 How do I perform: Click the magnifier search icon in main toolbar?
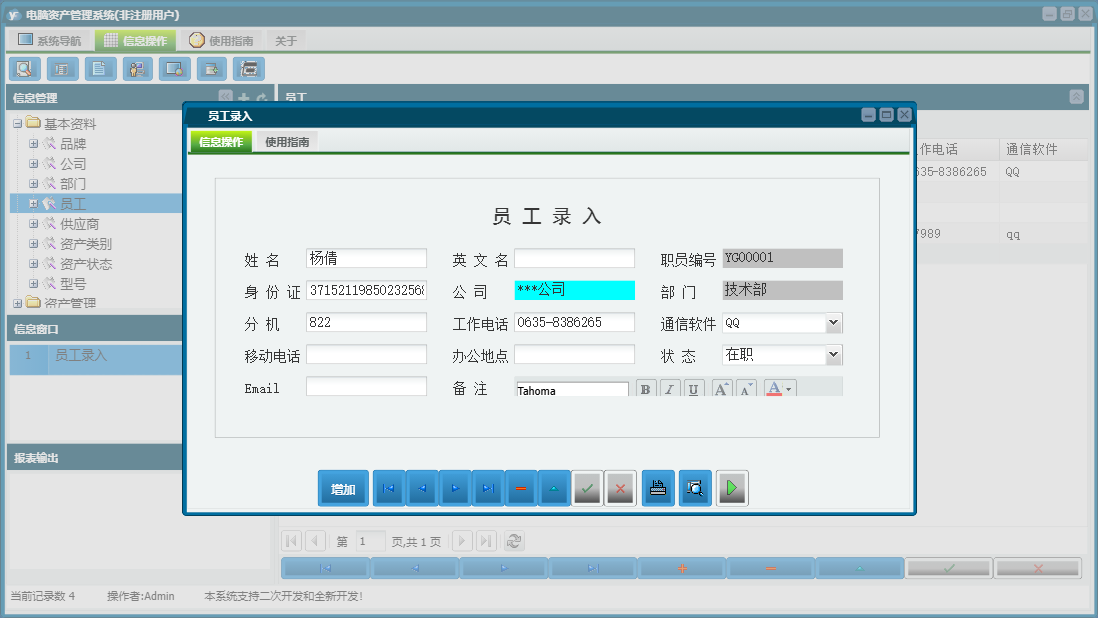tap(25, 69)
